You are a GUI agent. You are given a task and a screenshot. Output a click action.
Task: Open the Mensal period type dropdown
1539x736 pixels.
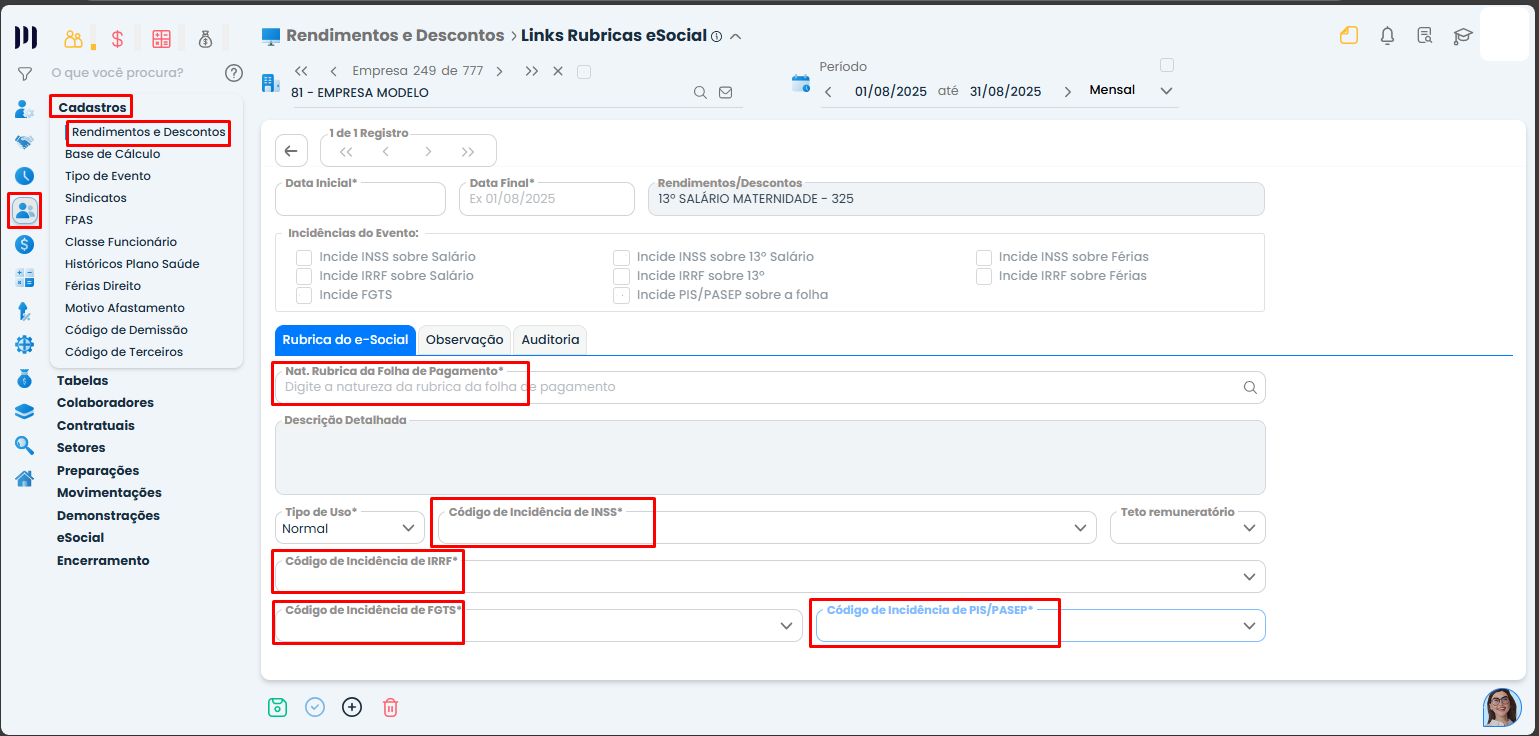coord(1130,91)
